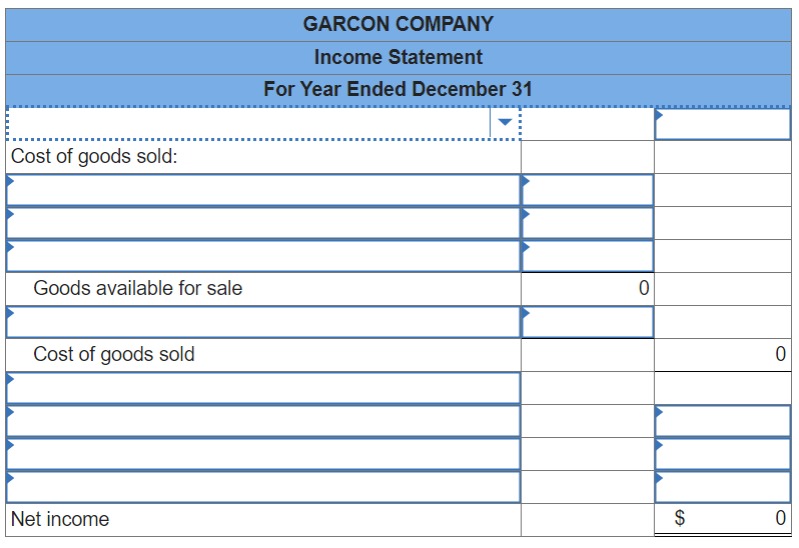This screenshot has width=799, height=548.
Task: Select third label field below Cost of goods sold total
Action: tap(263, 454)
